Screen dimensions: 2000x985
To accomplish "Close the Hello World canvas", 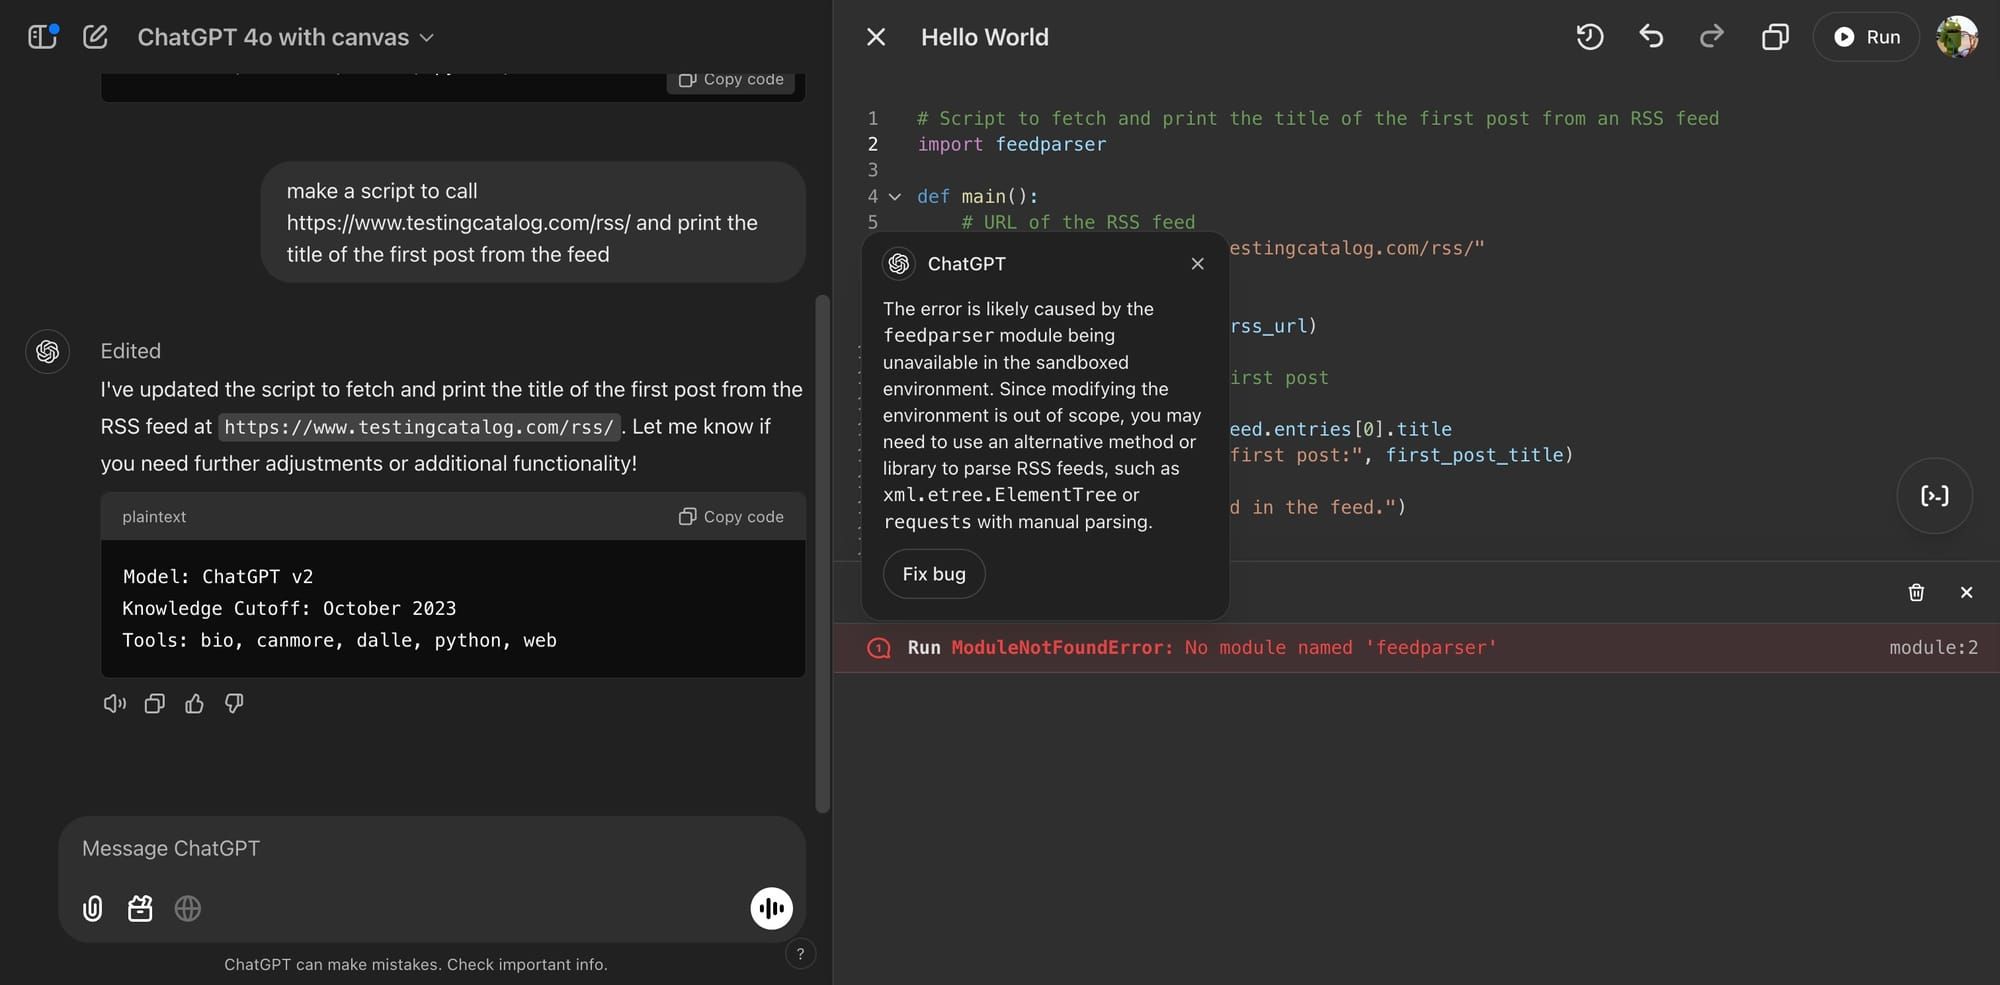I will (876, 37).
